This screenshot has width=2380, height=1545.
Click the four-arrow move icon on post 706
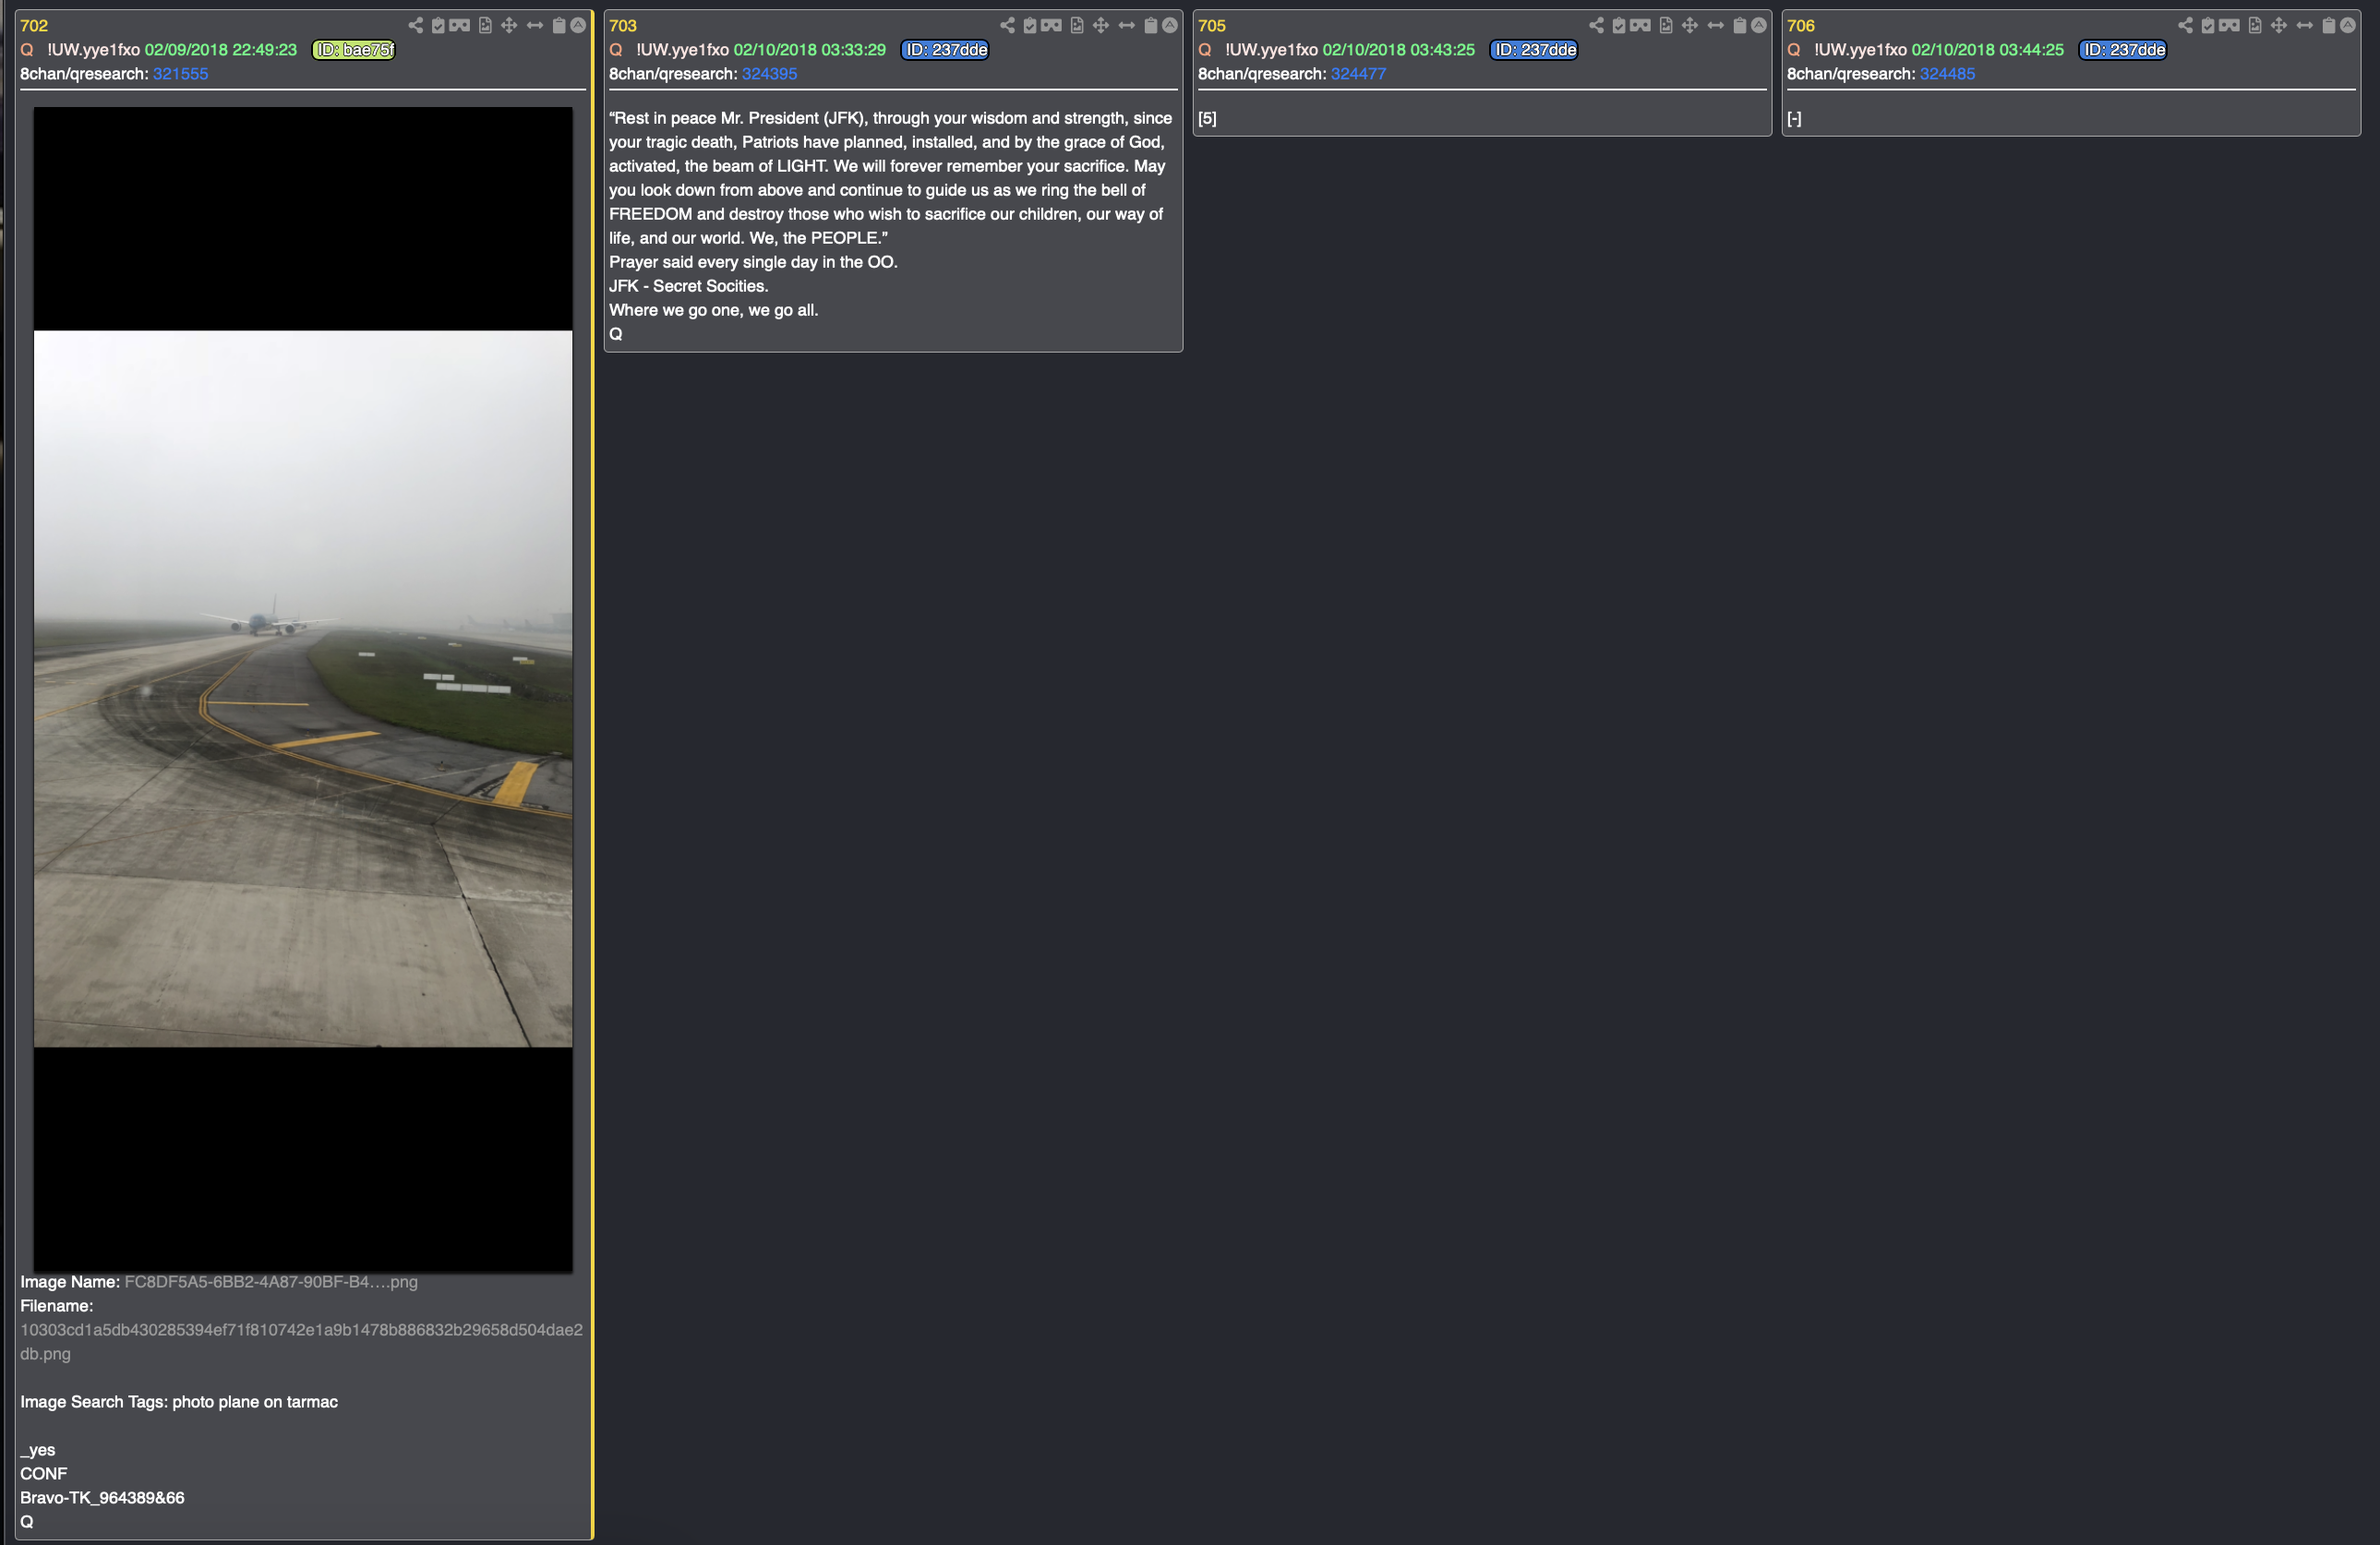click(2279, 25)
